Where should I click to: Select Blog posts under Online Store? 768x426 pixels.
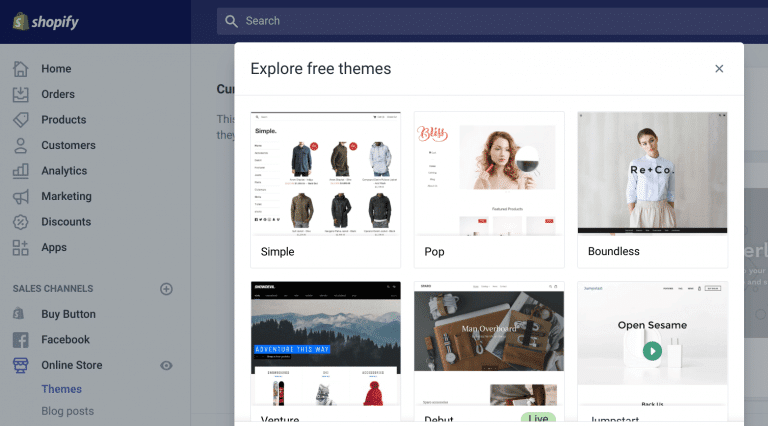click(68, 411)
